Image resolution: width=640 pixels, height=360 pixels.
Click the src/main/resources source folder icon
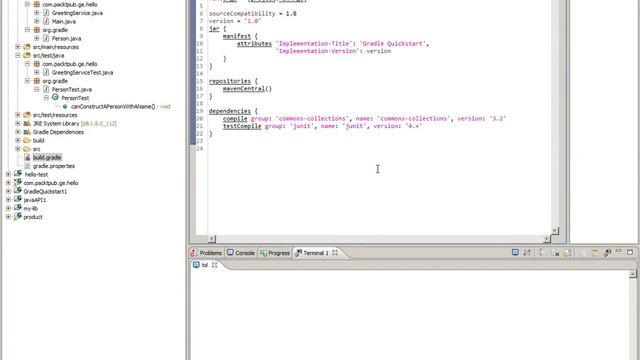[x=27, y=47]
